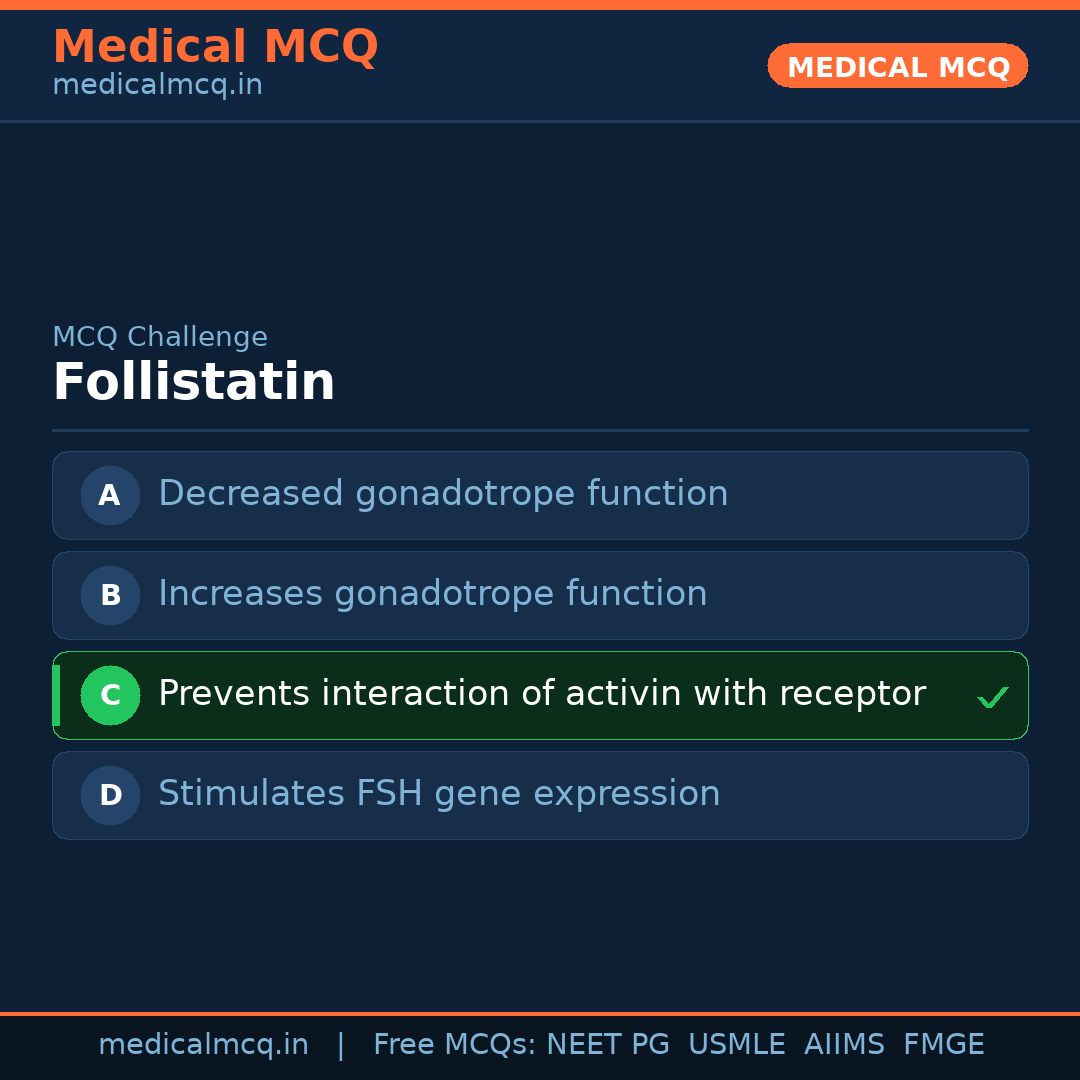
Task: Click USMLE in the footer
Action: [x=736, y=1045]
